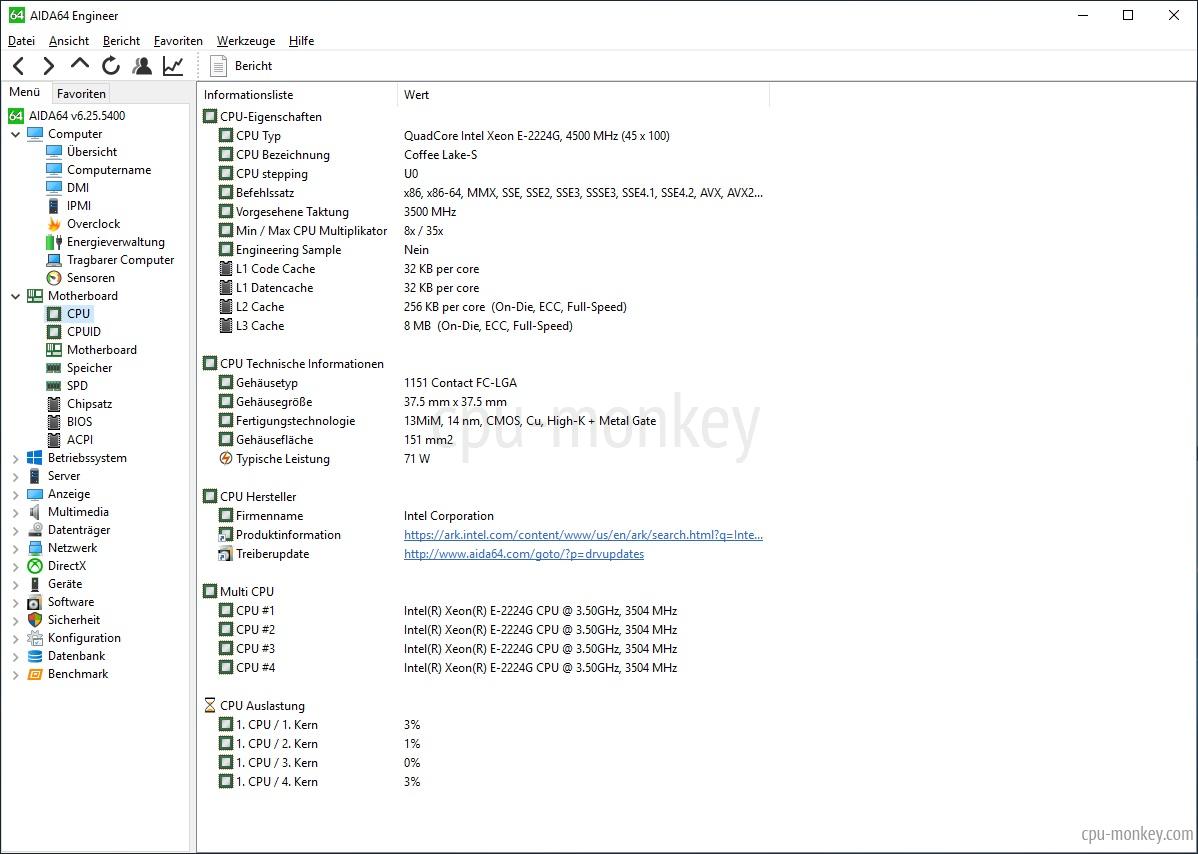Screen dimensions: 1198x854
Task: Click the CPU Auslastung hourglass icon
Action: 210,705
